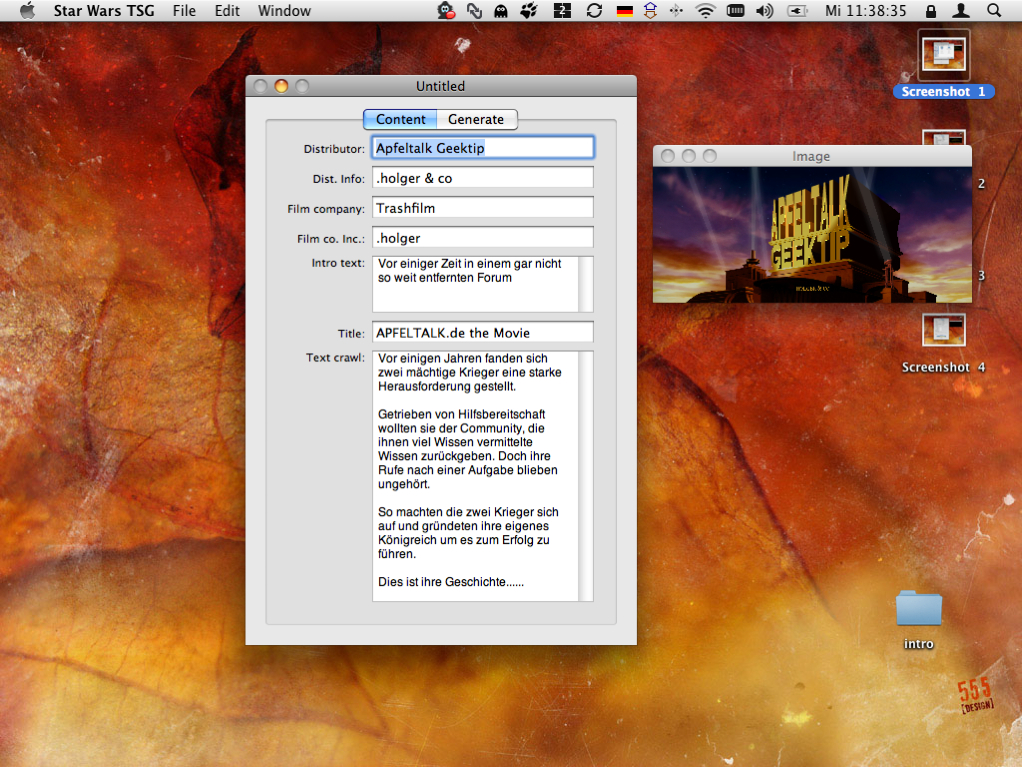Click the 'Title:' label
The image size is (1022, 767).
point(351,333)
